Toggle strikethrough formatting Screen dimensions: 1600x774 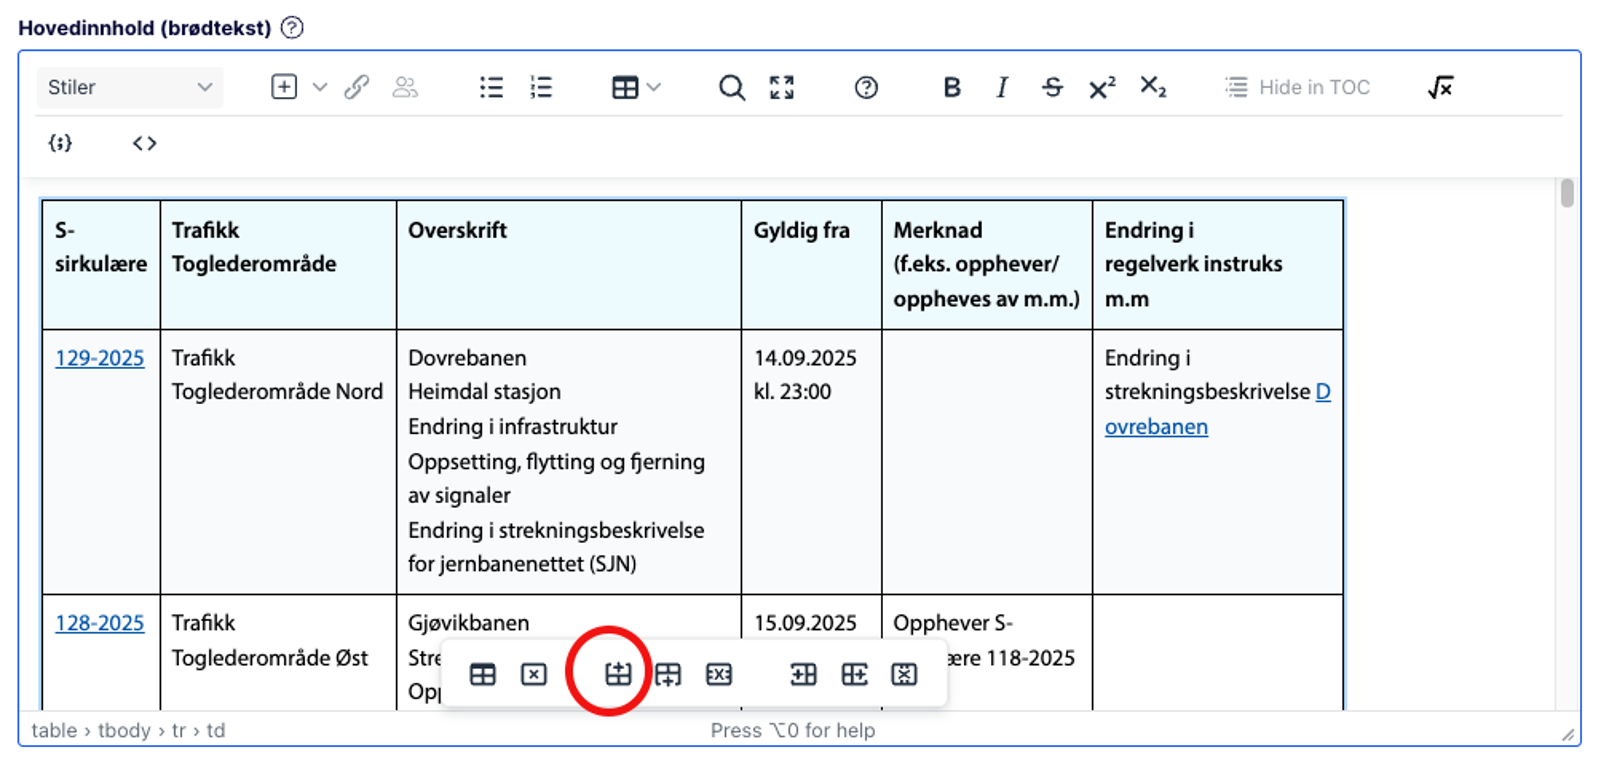pyautogui.click(x=1052, y=88)
